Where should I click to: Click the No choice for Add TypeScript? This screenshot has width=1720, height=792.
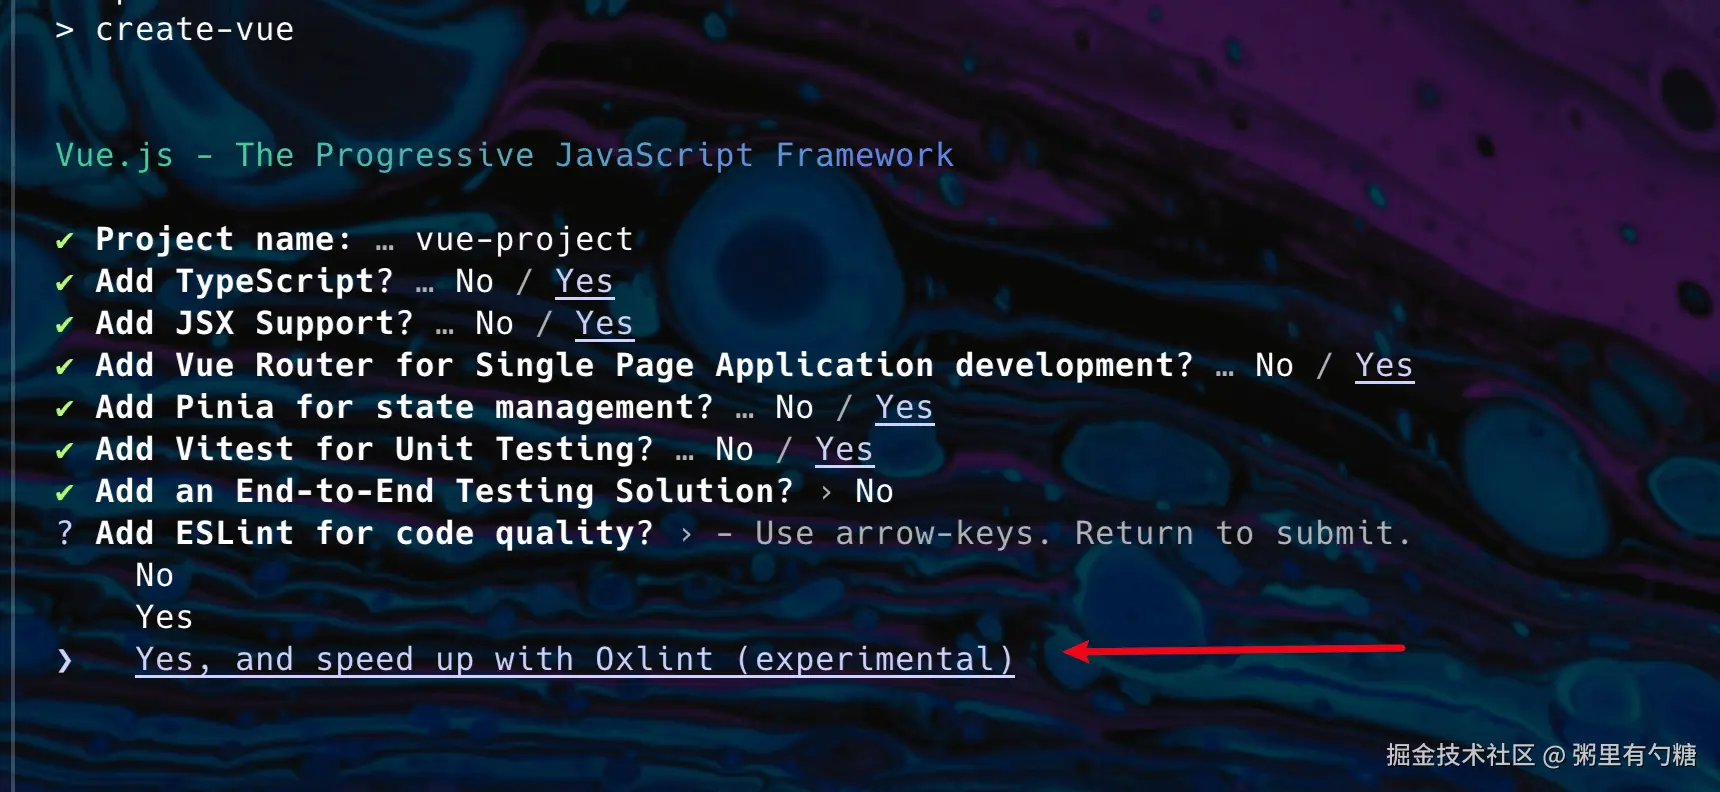pyautogui.click(x=475, y=282)
